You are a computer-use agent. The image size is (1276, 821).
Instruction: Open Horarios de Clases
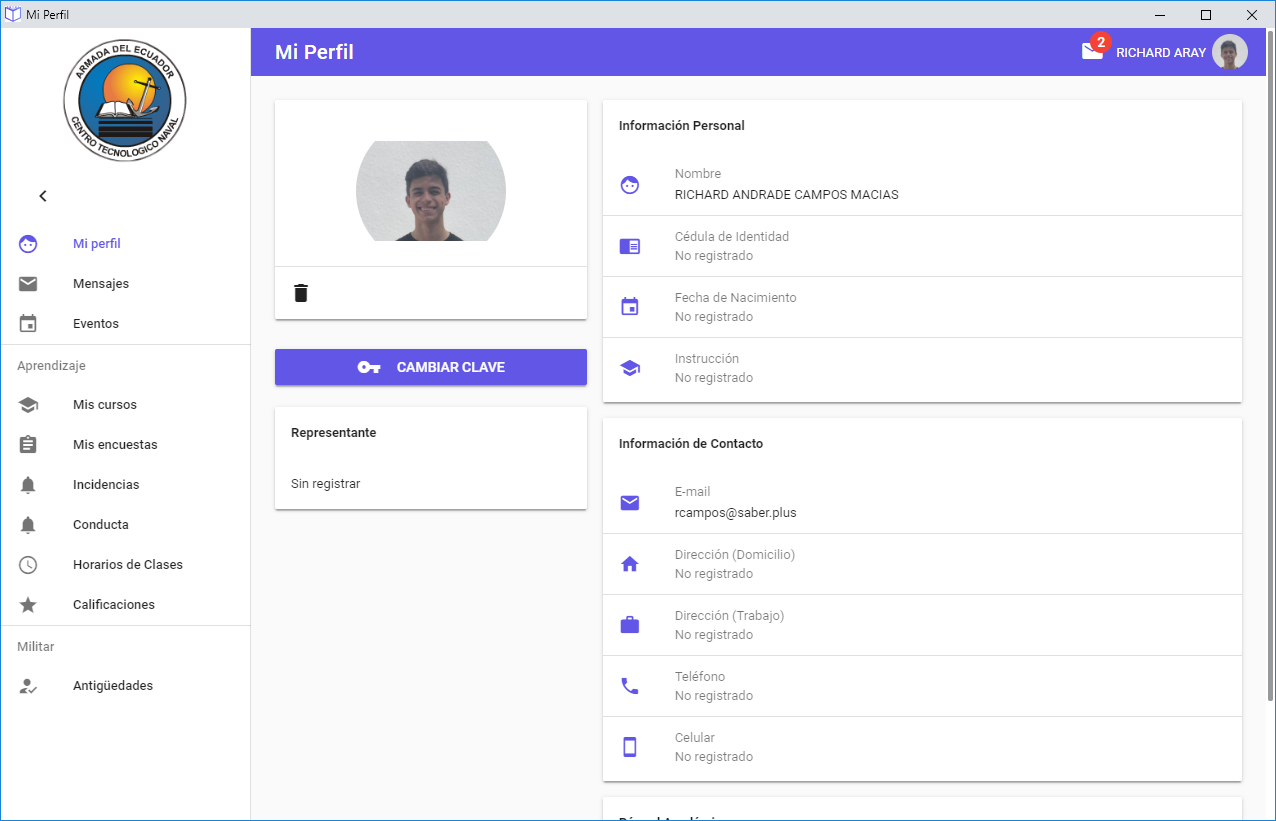pyautogui.click(x=128, y=565)
